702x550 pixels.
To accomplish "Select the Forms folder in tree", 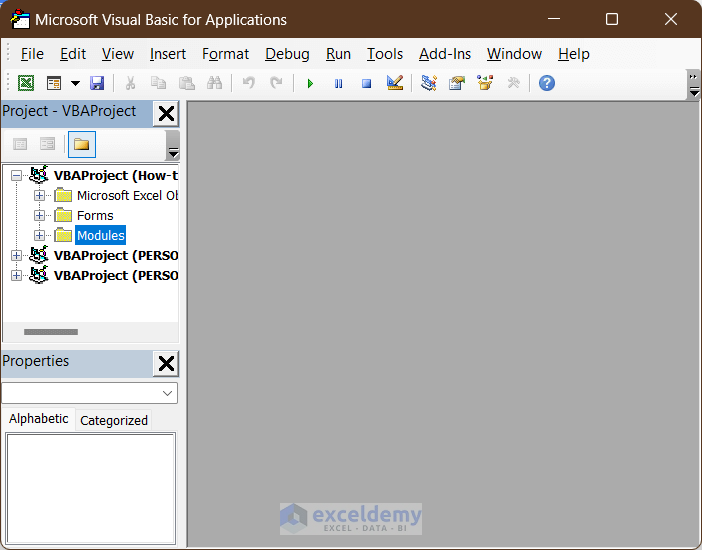I will [x=95, y=215].
